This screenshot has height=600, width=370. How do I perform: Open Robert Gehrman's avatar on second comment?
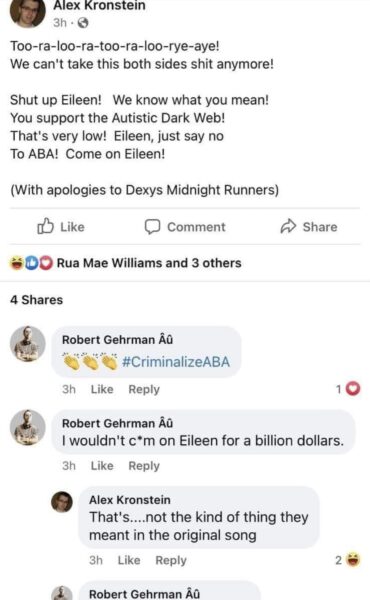28,427
